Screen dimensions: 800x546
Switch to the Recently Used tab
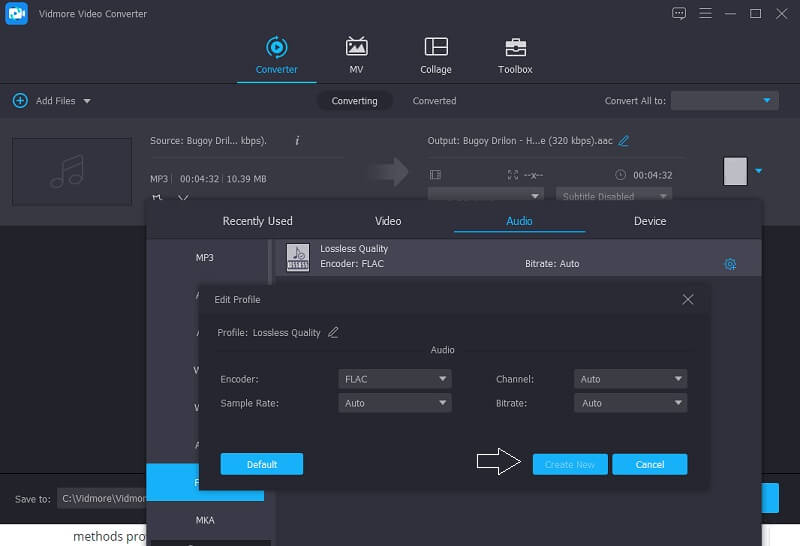pyautogui.click(x=257, y=221)
